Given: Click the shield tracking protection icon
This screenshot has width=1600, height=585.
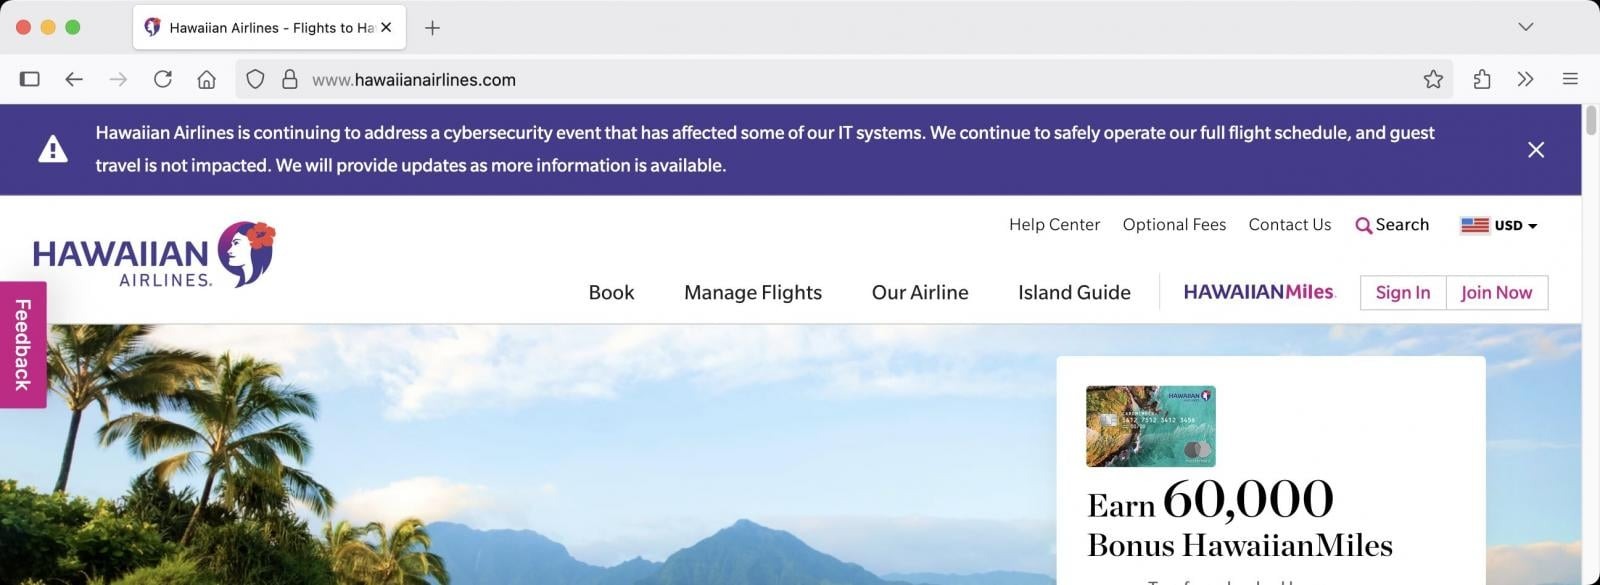Looking at the screenshot, I should click(x=255, y=80).
